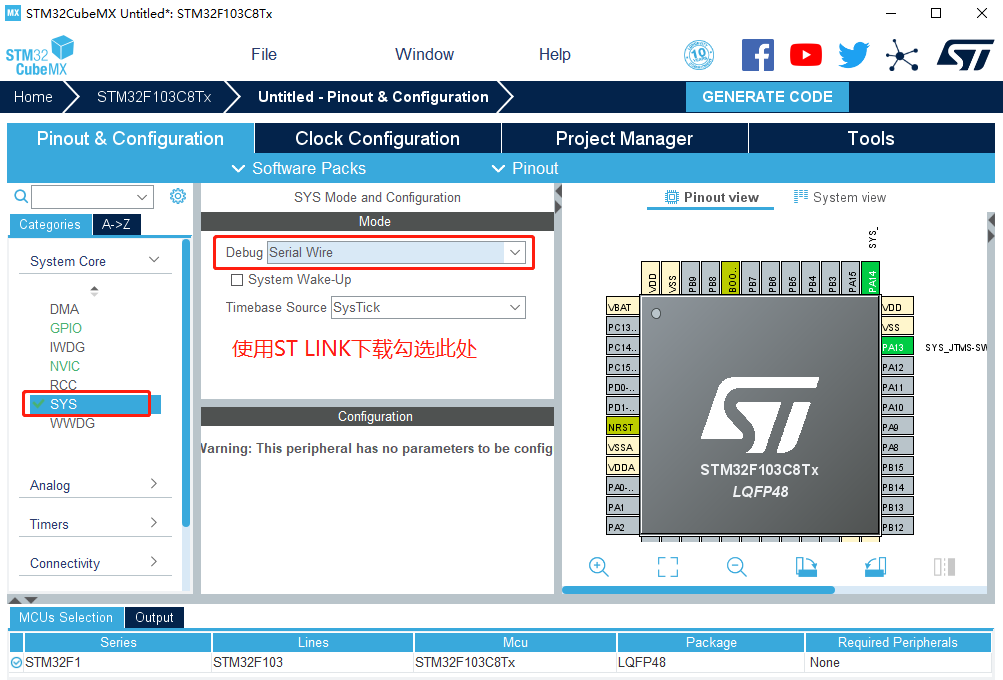Open the categories settings gear icon

coord(178,196)
